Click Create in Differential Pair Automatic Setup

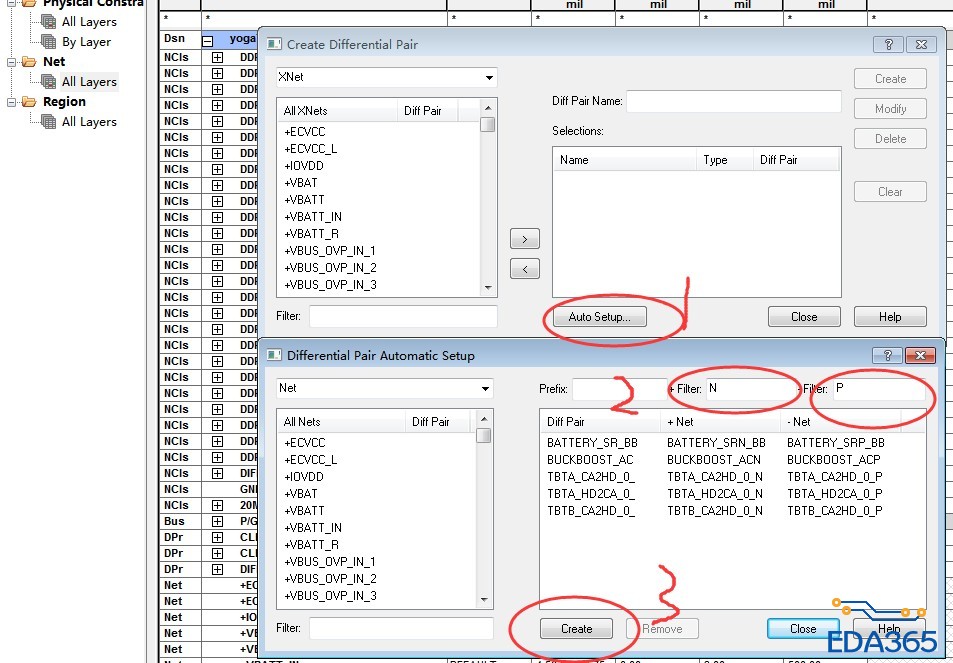point(576,629)
